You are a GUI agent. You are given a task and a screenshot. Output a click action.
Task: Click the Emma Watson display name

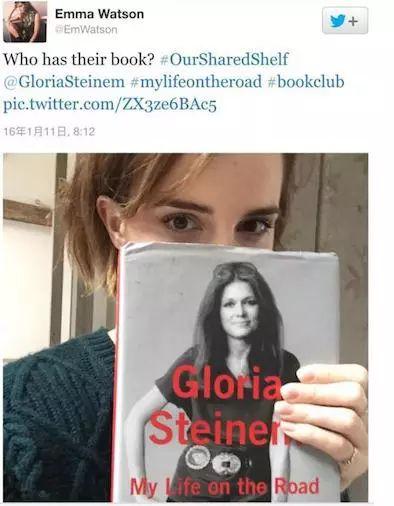pos(99,14)
